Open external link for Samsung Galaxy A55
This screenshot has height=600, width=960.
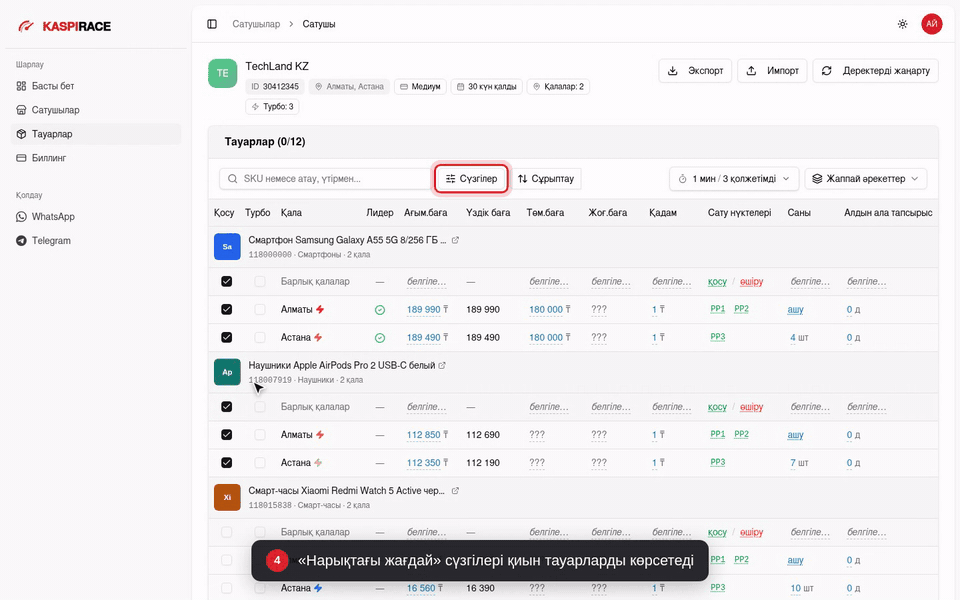pos(455,240)
